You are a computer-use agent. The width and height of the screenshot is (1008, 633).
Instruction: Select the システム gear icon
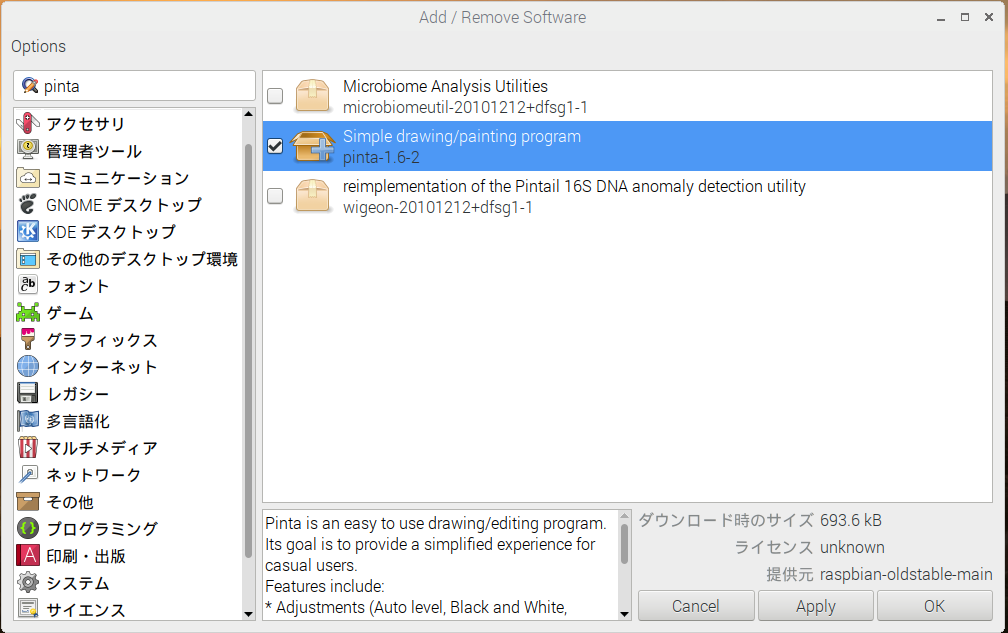pyautogui.click(x=28, y=582)
